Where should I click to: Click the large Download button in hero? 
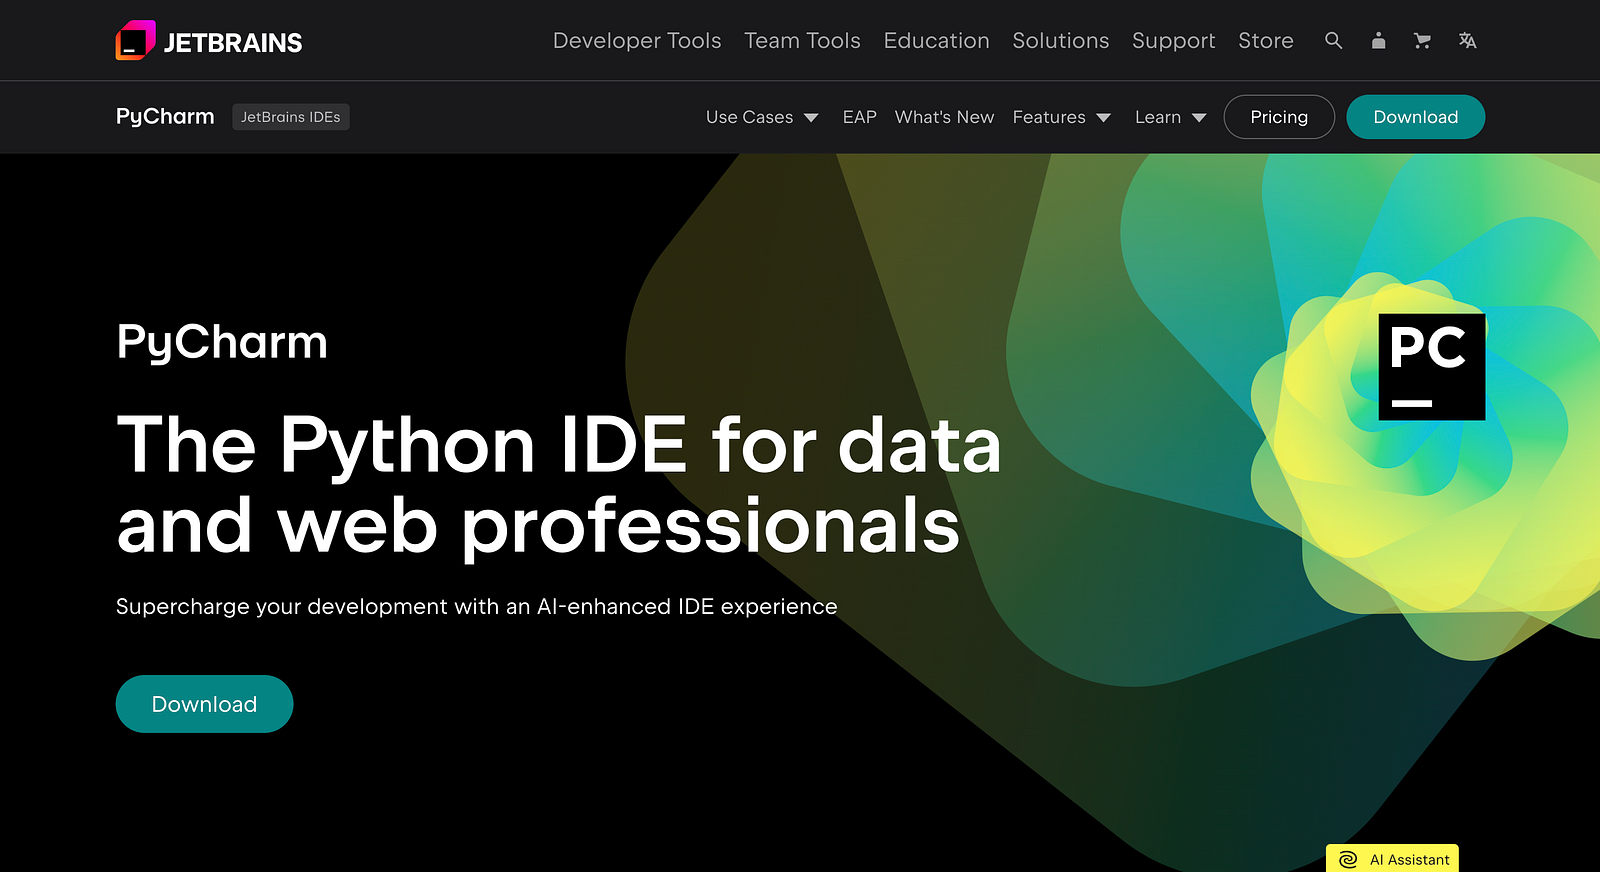tap(204, 704)
